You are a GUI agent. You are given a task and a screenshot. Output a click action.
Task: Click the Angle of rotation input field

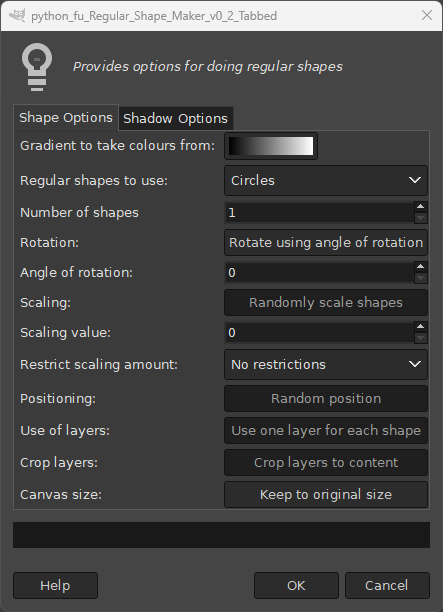tap(319, 272)
